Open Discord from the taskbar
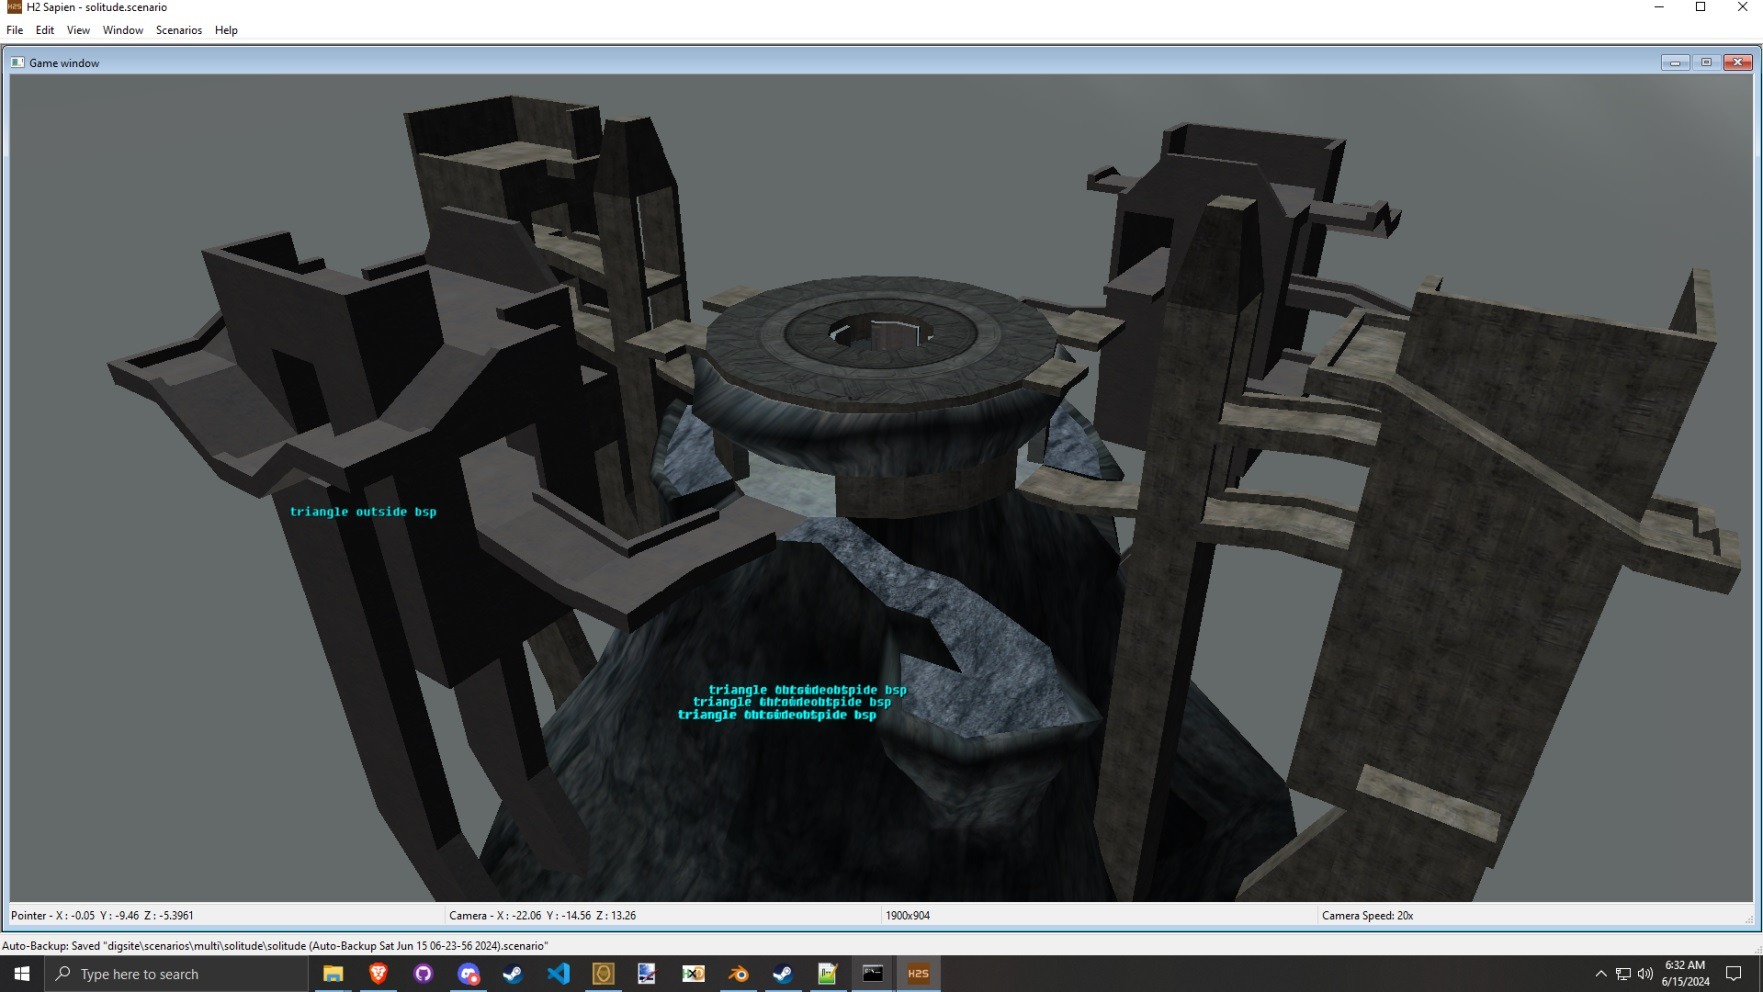Screen dimensions: 1763x992 point(468,973)
